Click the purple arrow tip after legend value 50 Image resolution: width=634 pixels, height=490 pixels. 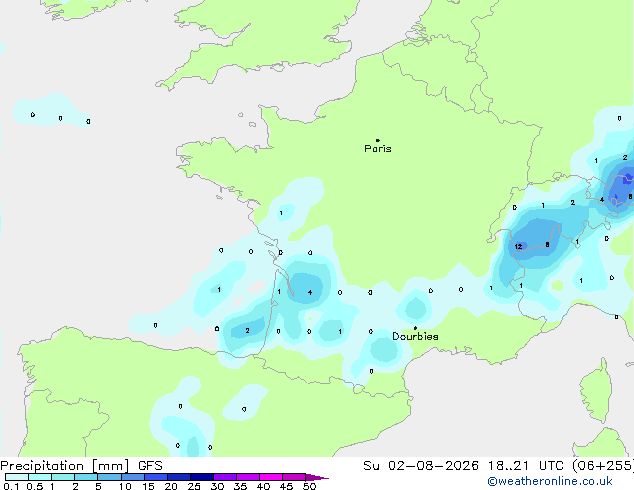point(317,477)
